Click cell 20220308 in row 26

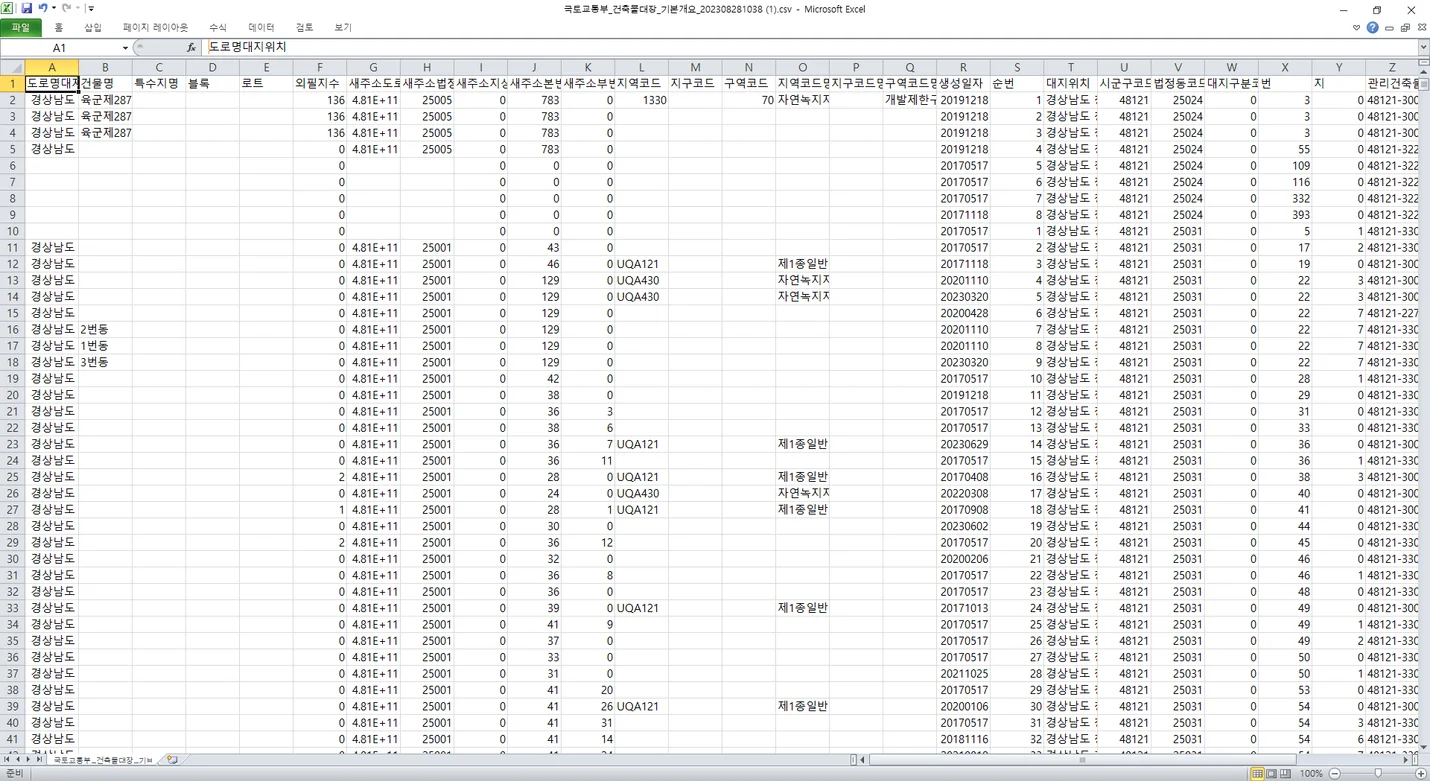963,493
